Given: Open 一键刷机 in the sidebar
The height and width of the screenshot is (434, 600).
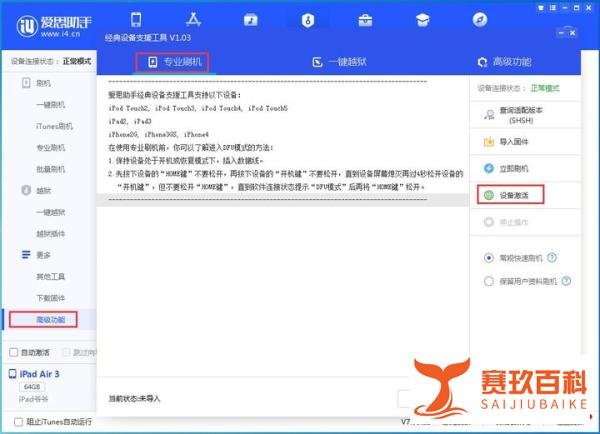Looking at the screenshot, I should pyautogui.click(x=51, y=104).
